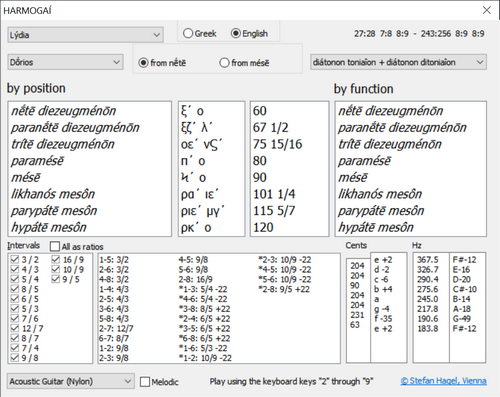Toggle the 9 / 8 interval checkbox
This screenshot has width=500, height=397.
(15, 358)
